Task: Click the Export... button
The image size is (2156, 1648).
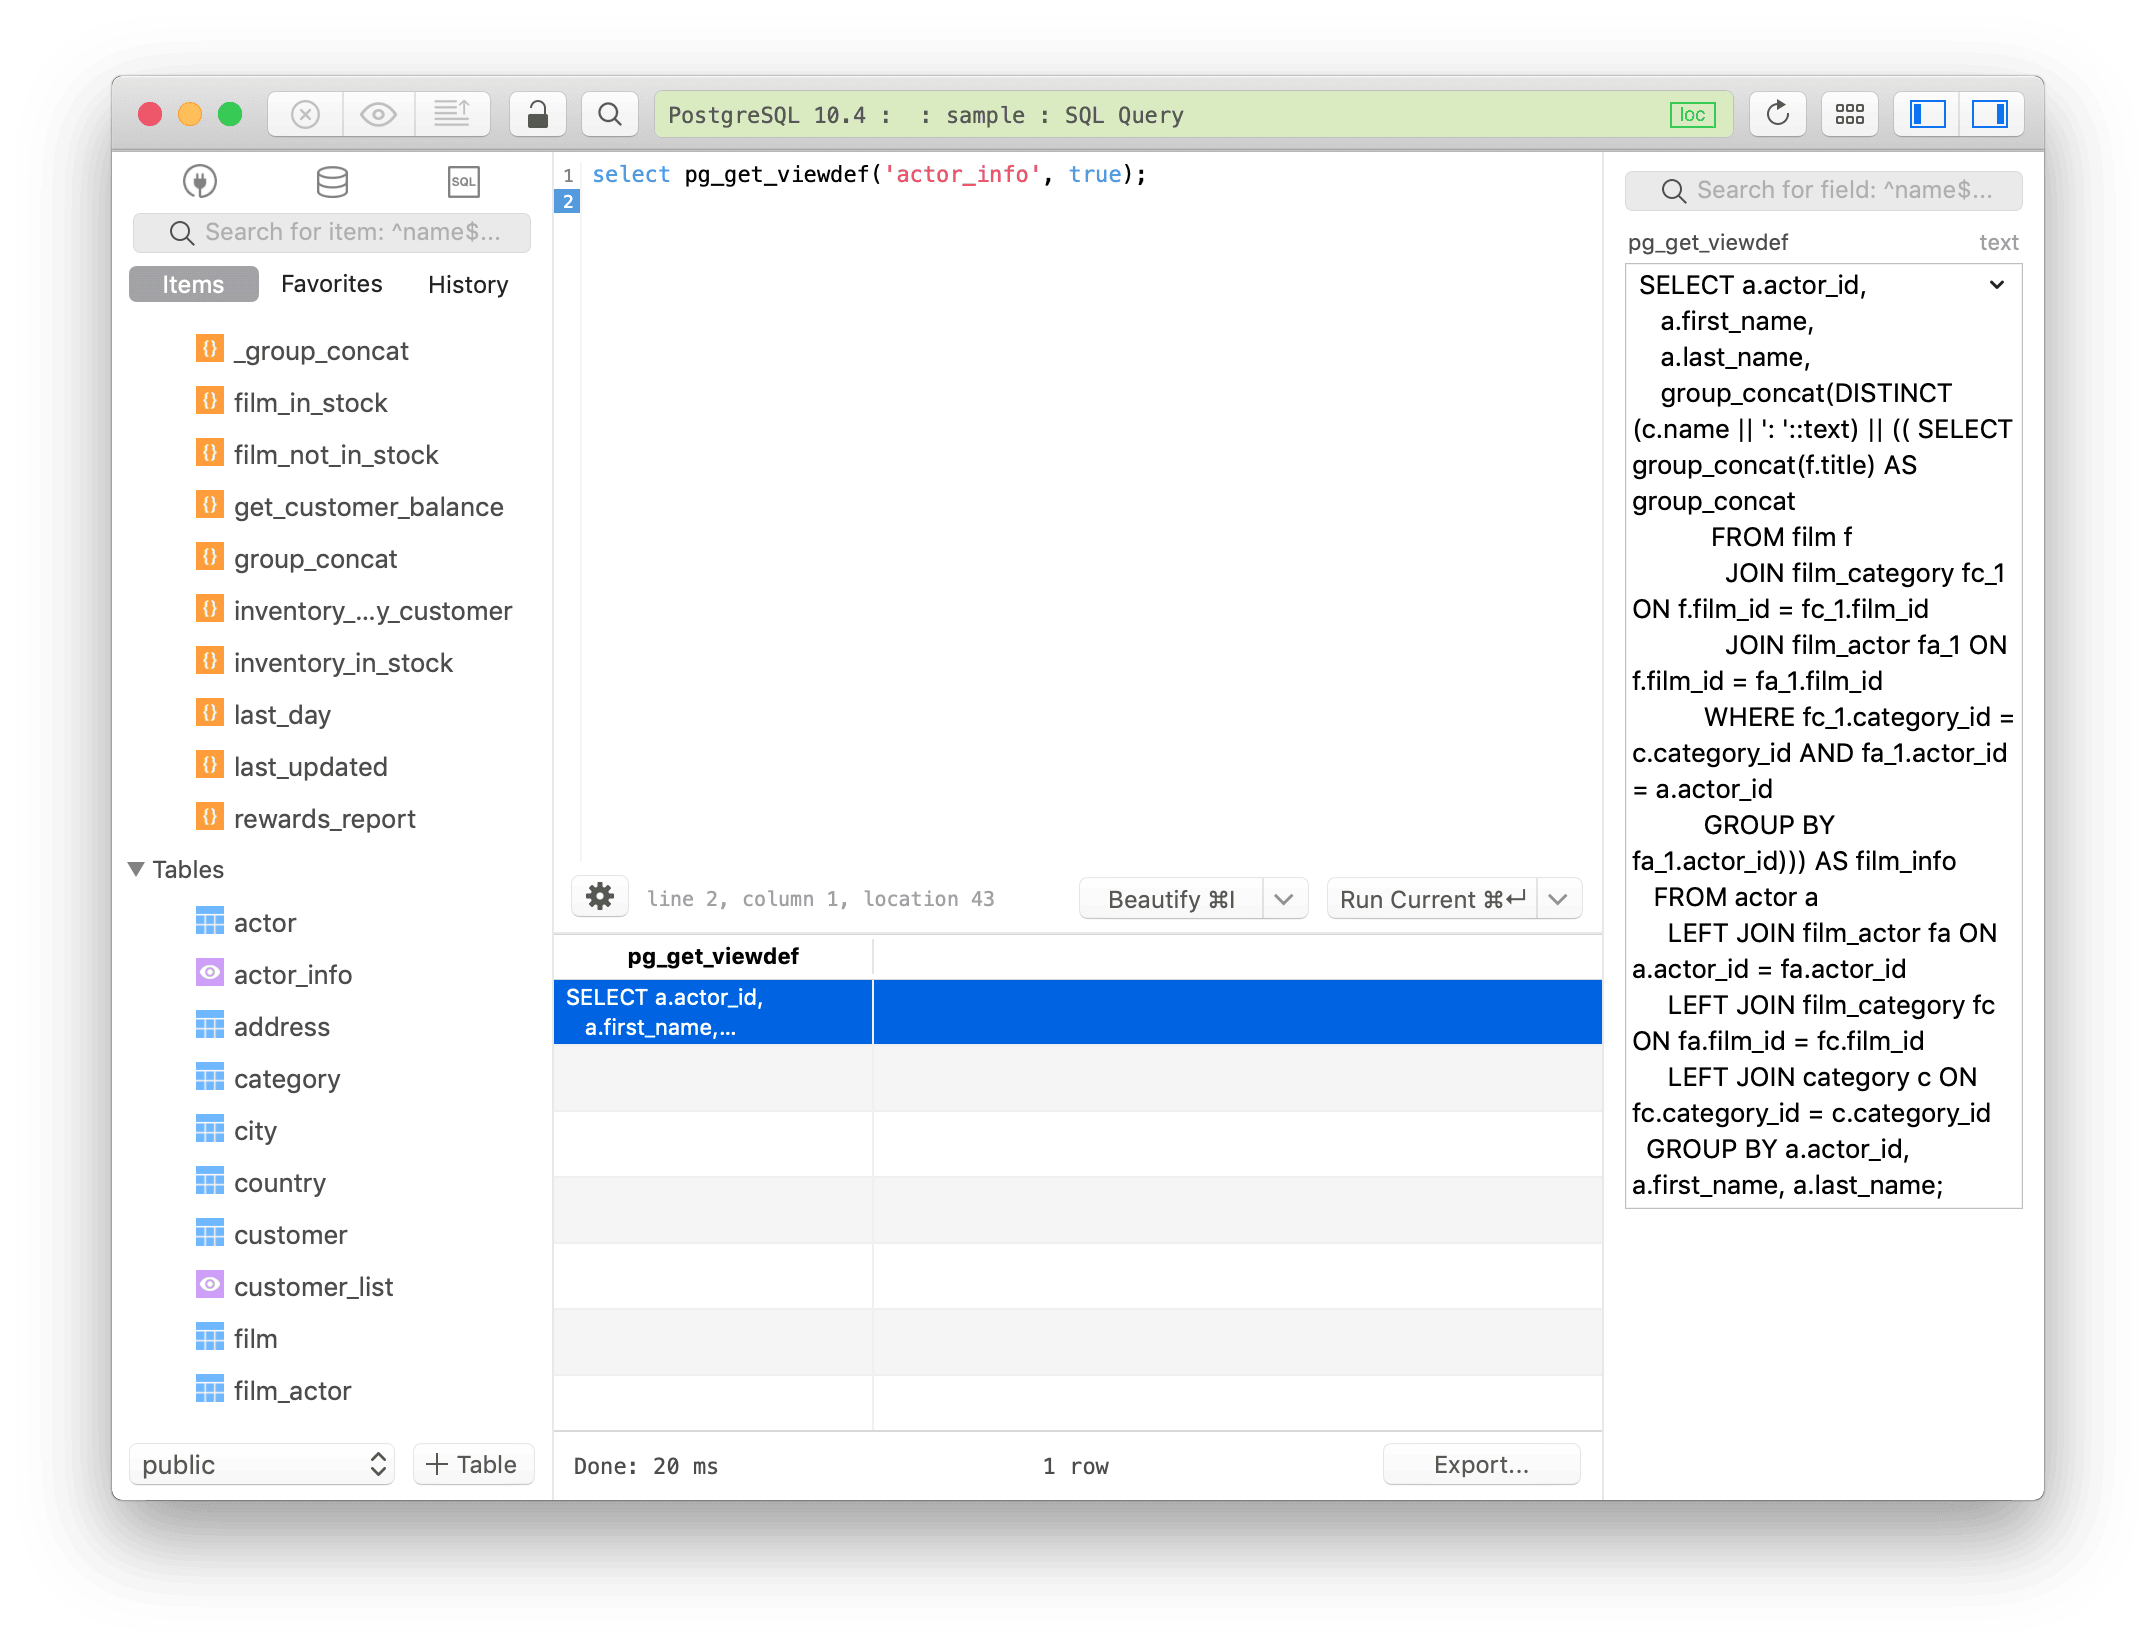Action: (1481, 1465)
